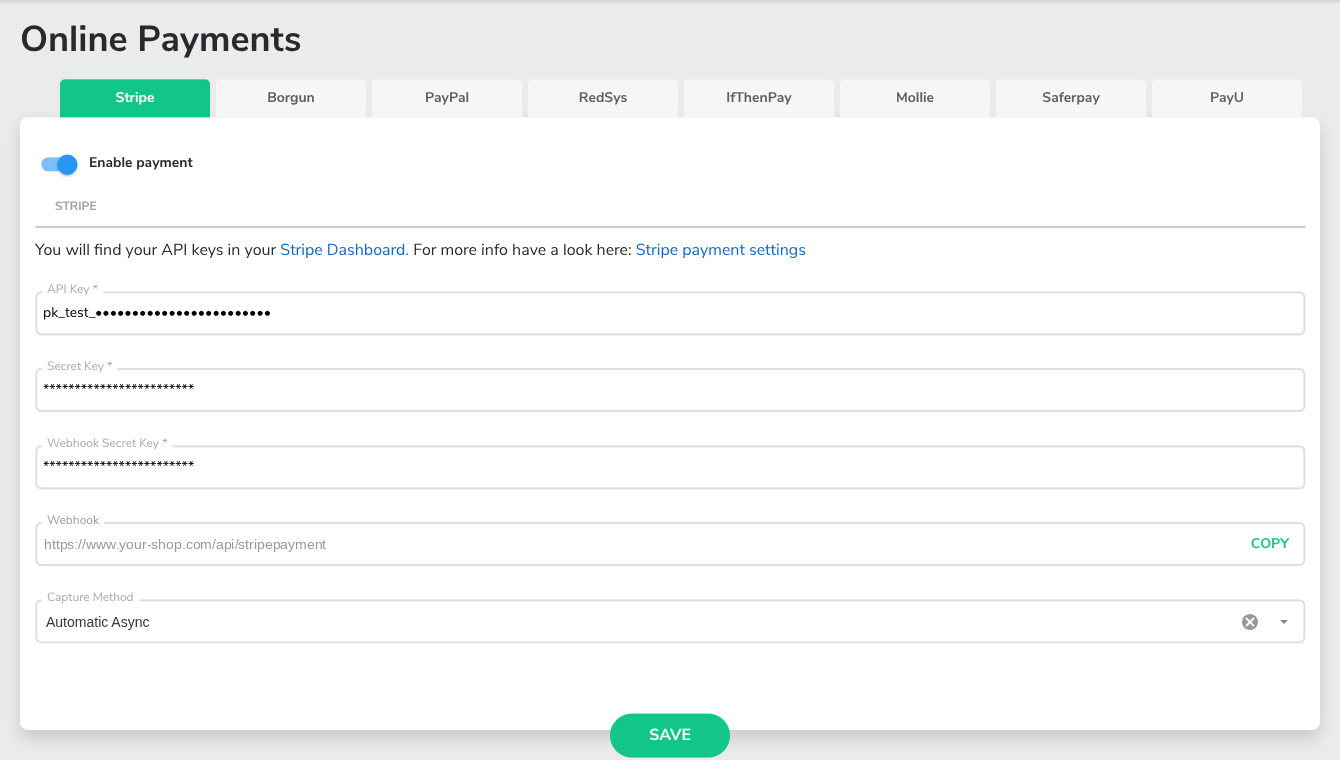1340x760 pixels.
Task: Click the STRIPE section label
Action: (76, 206)
